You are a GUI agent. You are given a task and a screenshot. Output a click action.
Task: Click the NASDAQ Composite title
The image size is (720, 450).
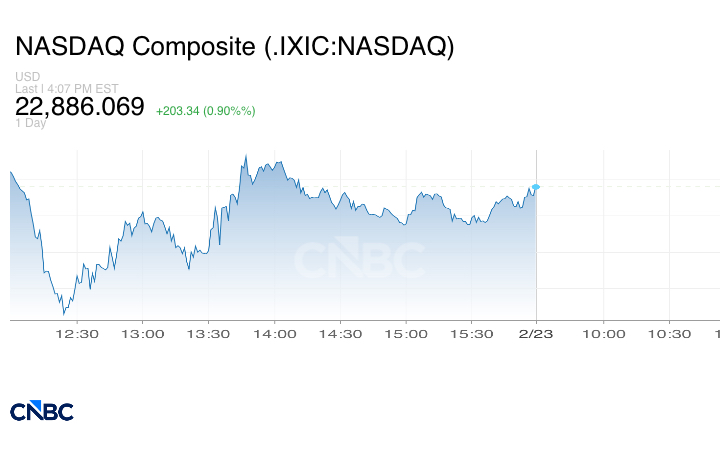pyautogui.click(x=235, y=47)
